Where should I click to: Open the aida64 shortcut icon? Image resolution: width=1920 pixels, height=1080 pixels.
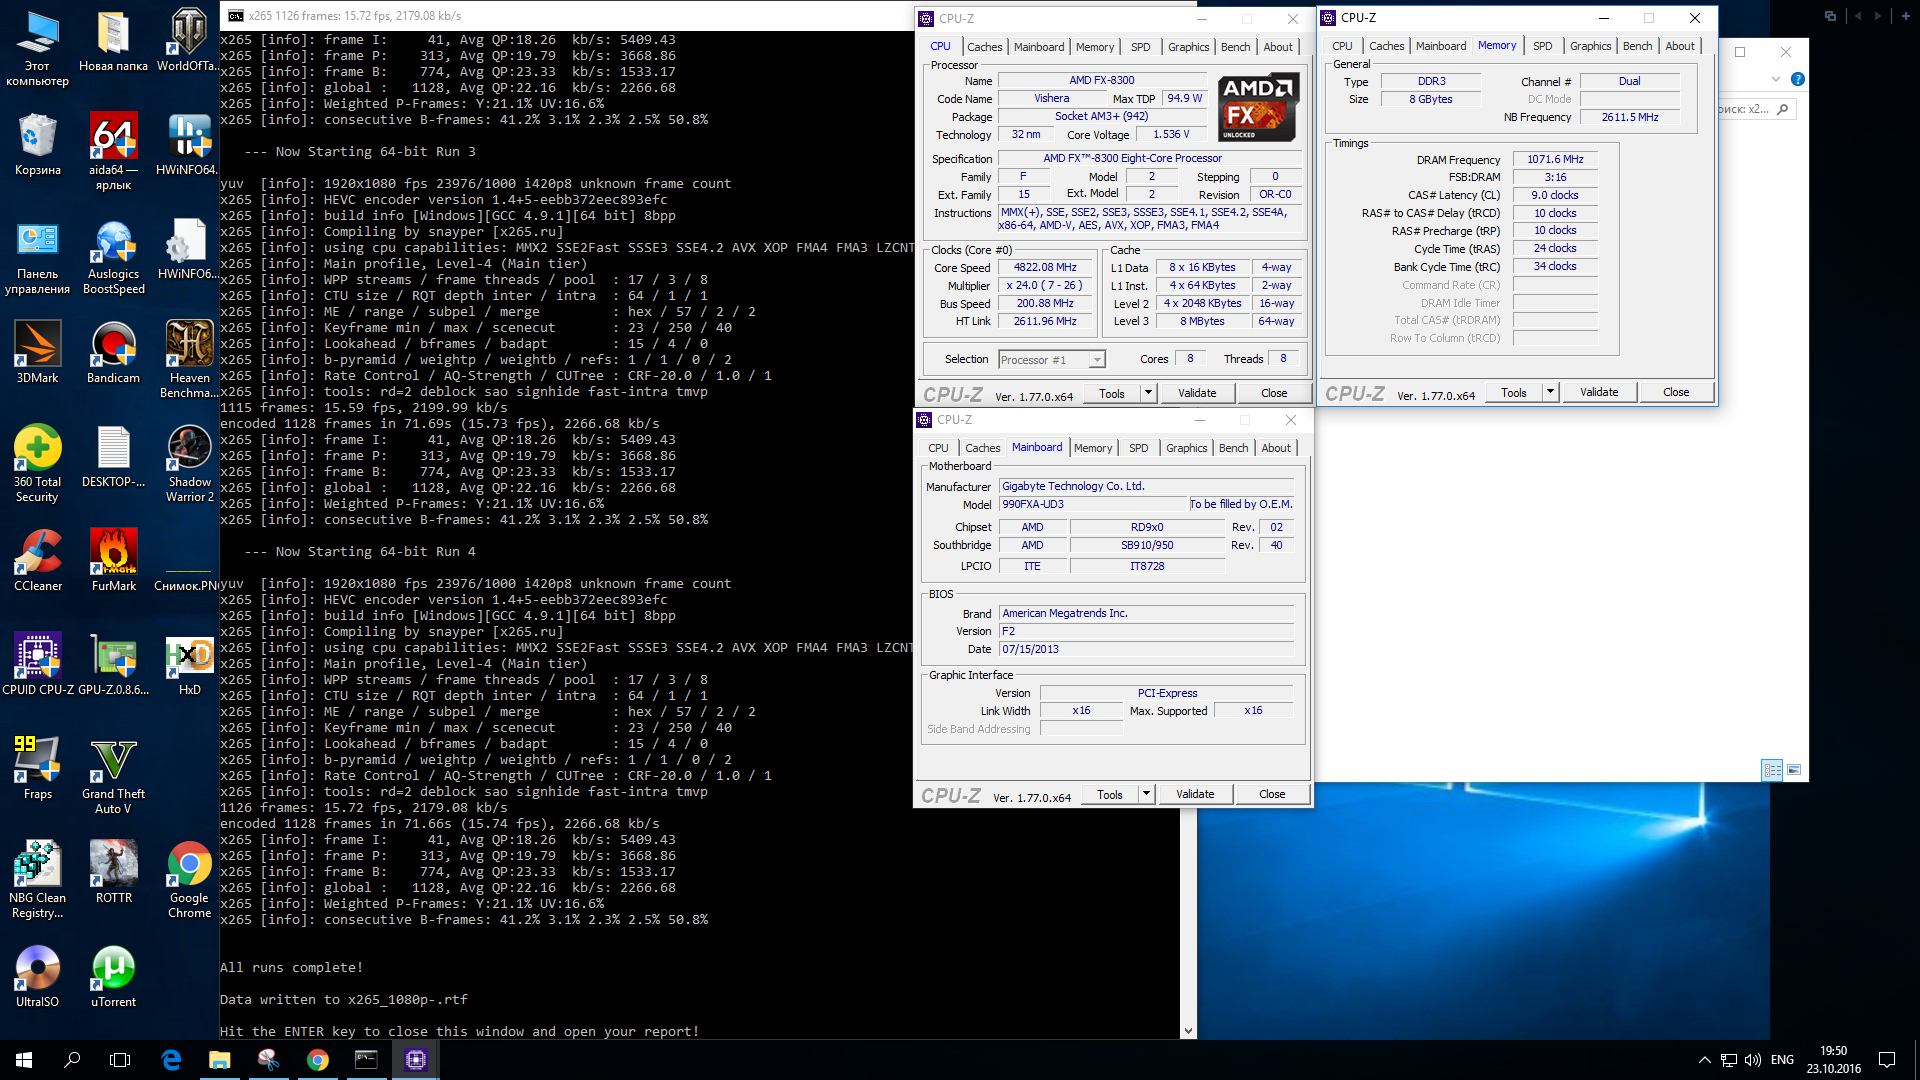(113, 137)
